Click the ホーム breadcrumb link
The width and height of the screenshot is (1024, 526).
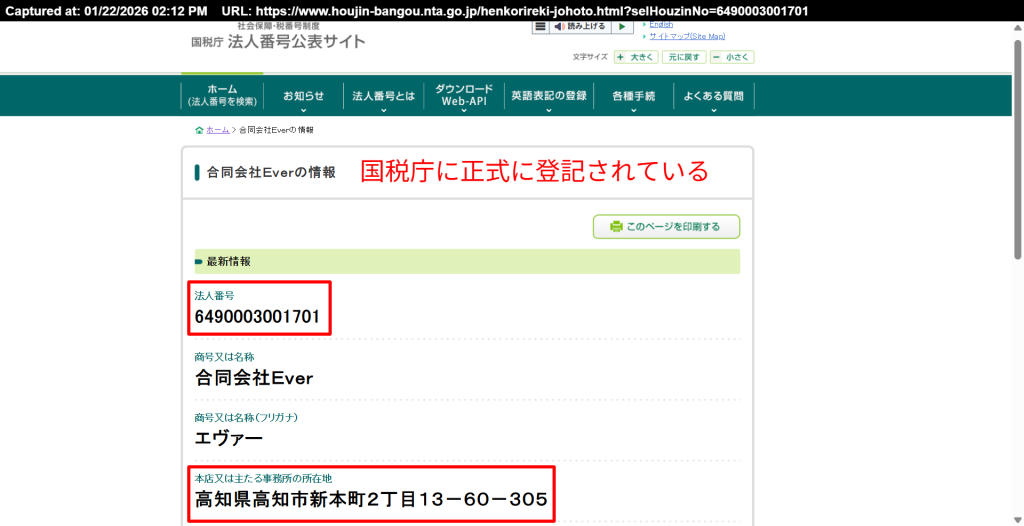[217, 130]
